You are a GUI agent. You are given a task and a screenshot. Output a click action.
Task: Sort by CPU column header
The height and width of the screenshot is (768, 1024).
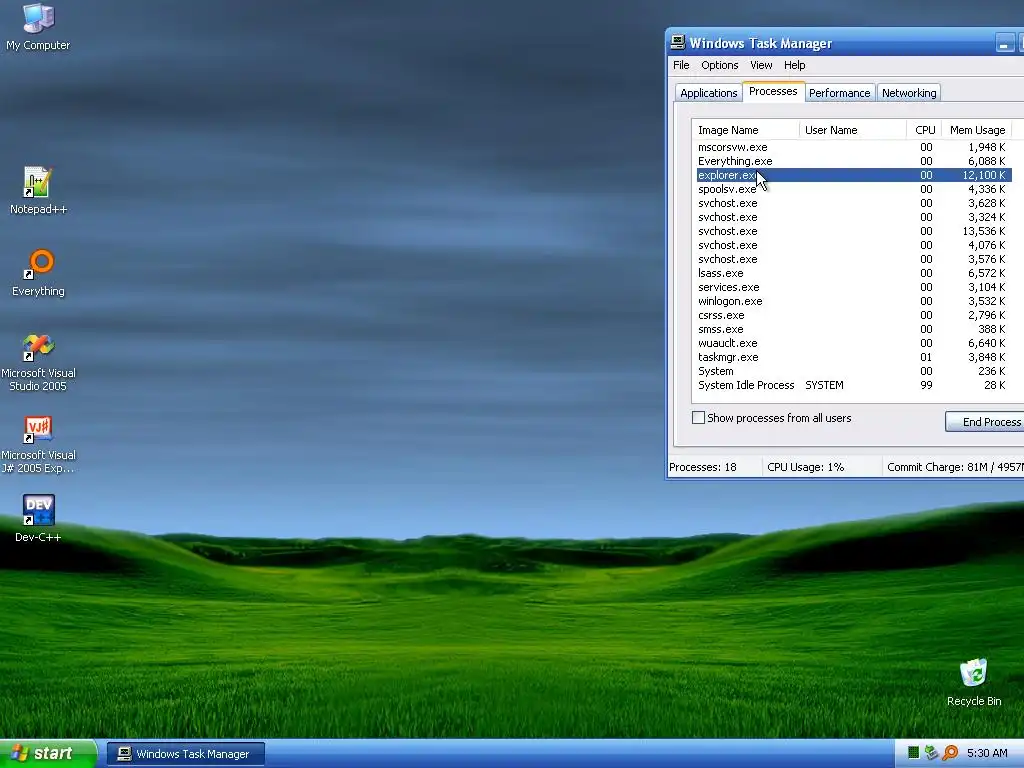click(925, 130)
